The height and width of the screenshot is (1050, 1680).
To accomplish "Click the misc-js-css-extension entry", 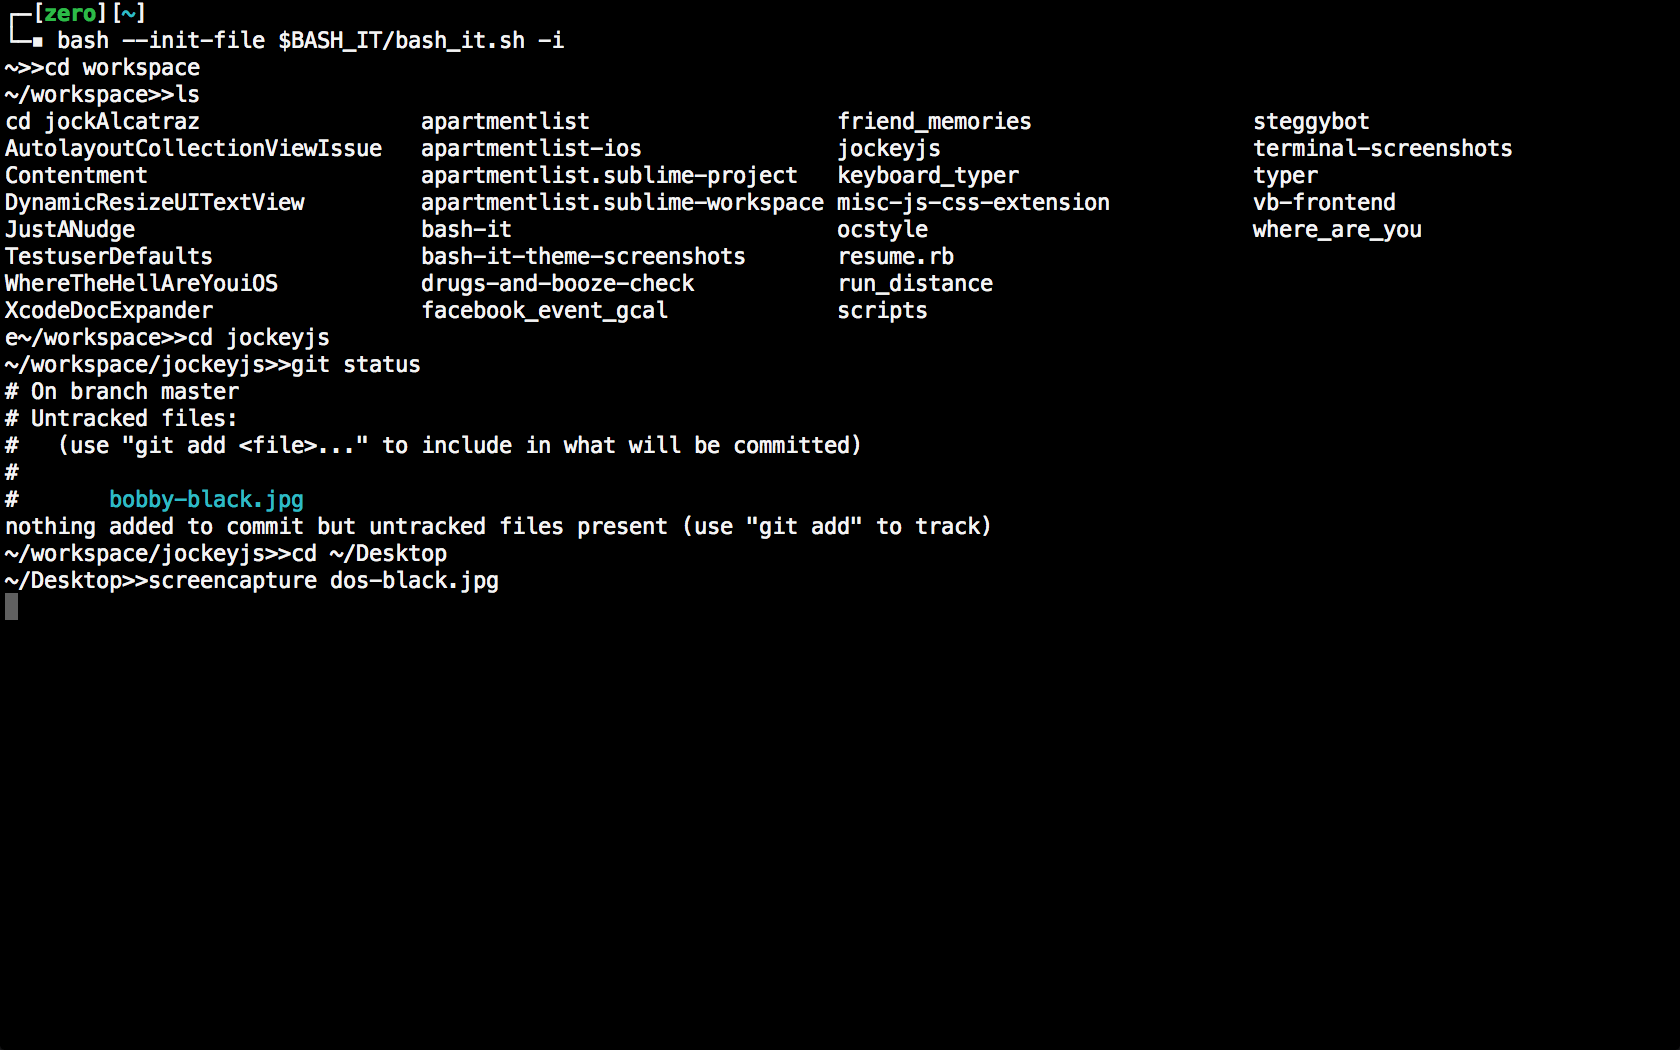I will [973, 202].
